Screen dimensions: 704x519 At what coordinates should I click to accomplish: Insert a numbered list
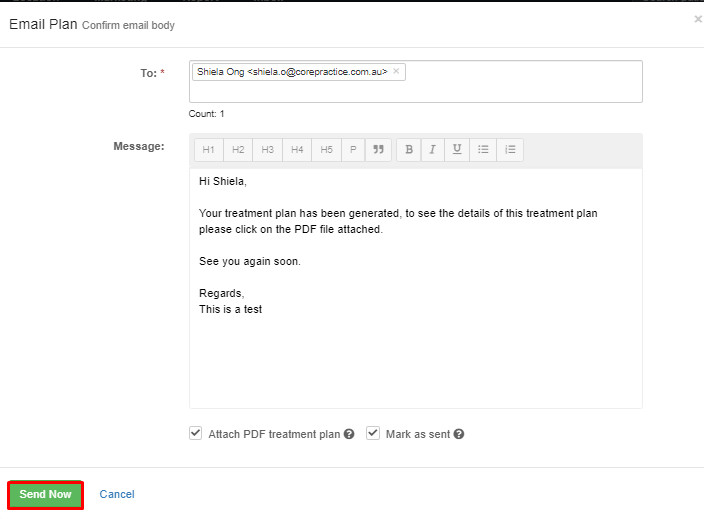point(510,150)
